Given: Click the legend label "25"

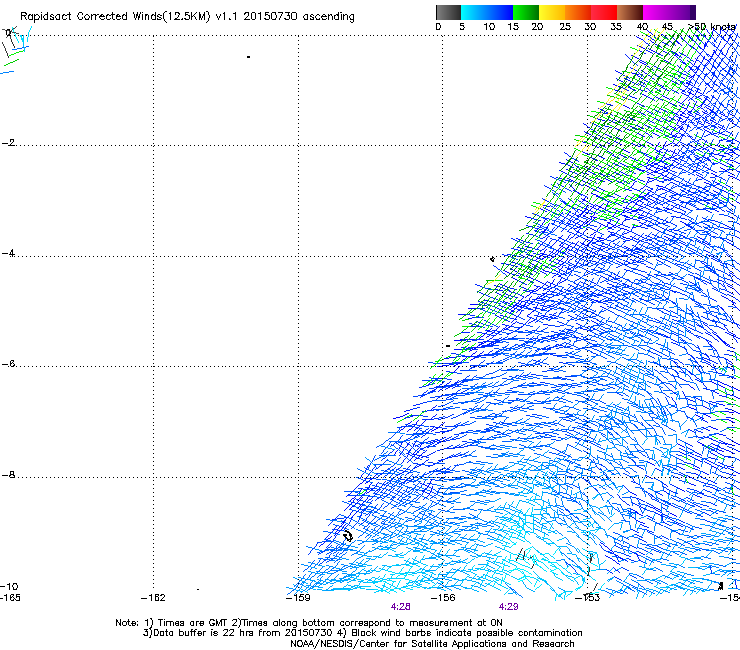Looking at the screenshot, I should (565, 27).
